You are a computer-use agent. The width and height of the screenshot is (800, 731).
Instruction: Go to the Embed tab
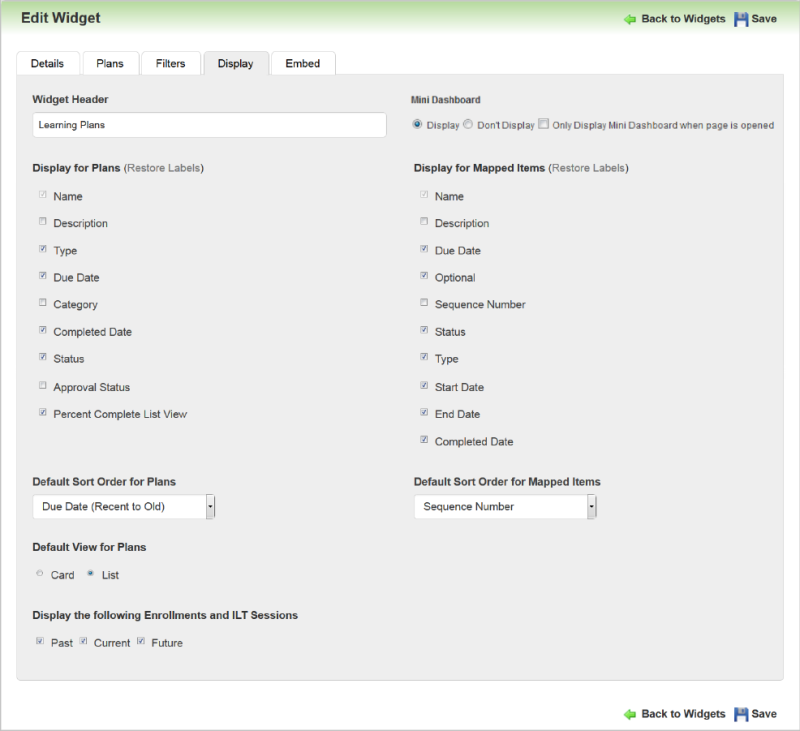pos(303,63)
